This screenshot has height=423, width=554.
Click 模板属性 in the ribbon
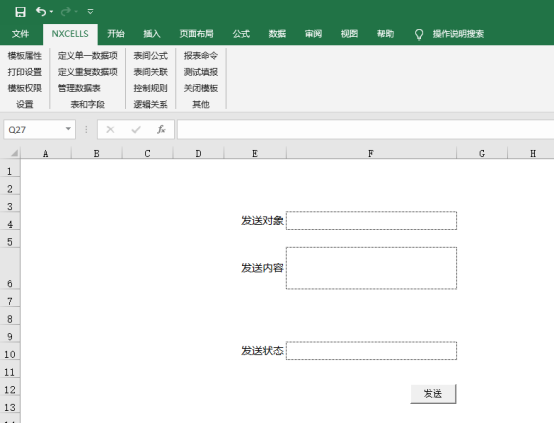(25, 56)
